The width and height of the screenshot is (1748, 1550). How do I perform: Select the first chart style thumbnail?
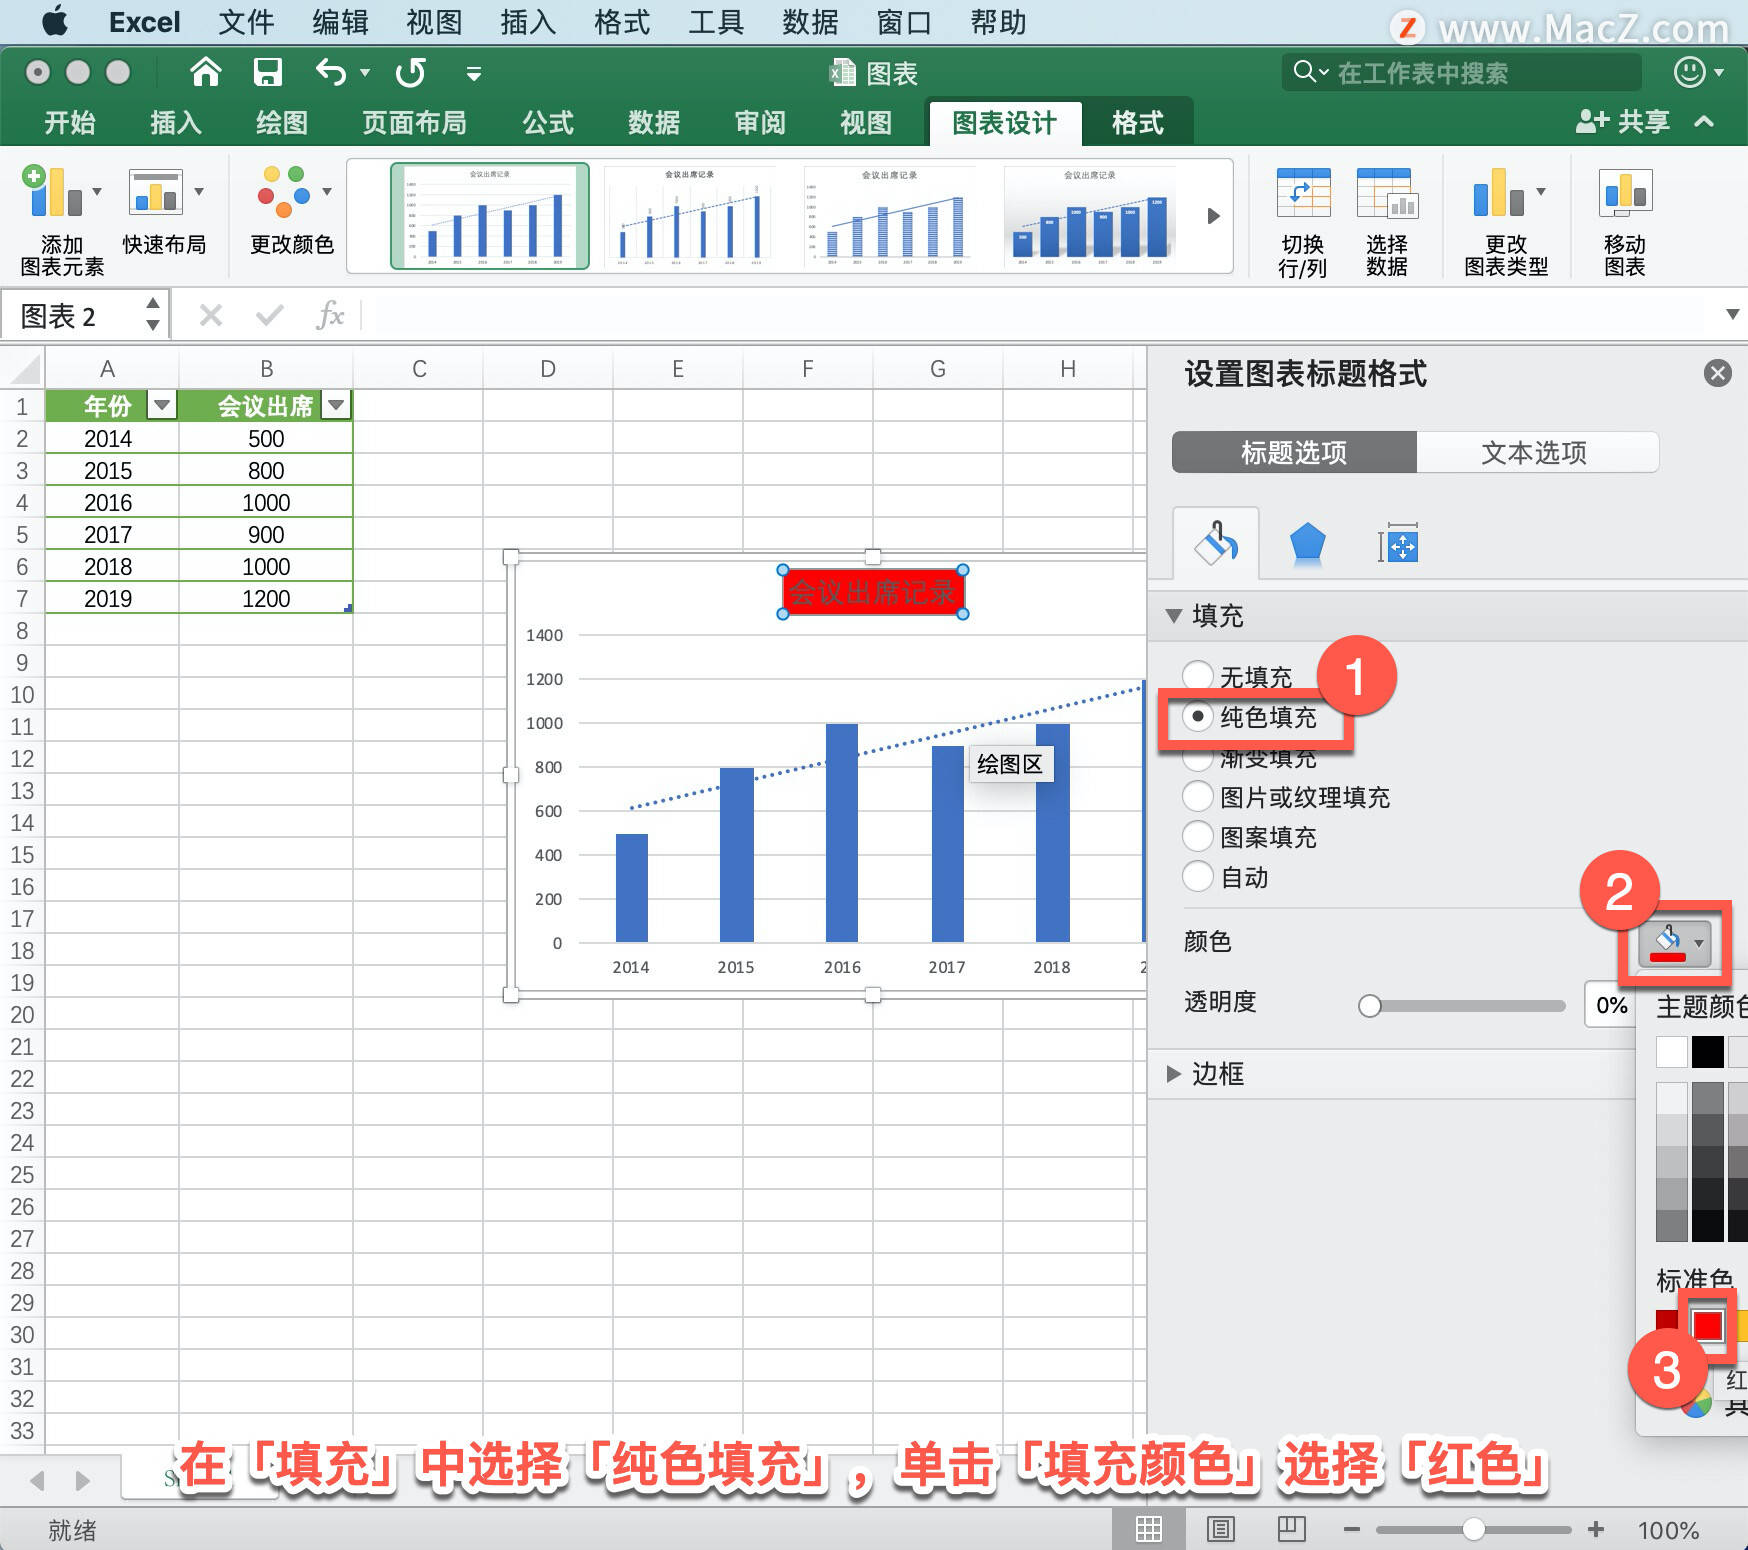click(x=488, y=215)
